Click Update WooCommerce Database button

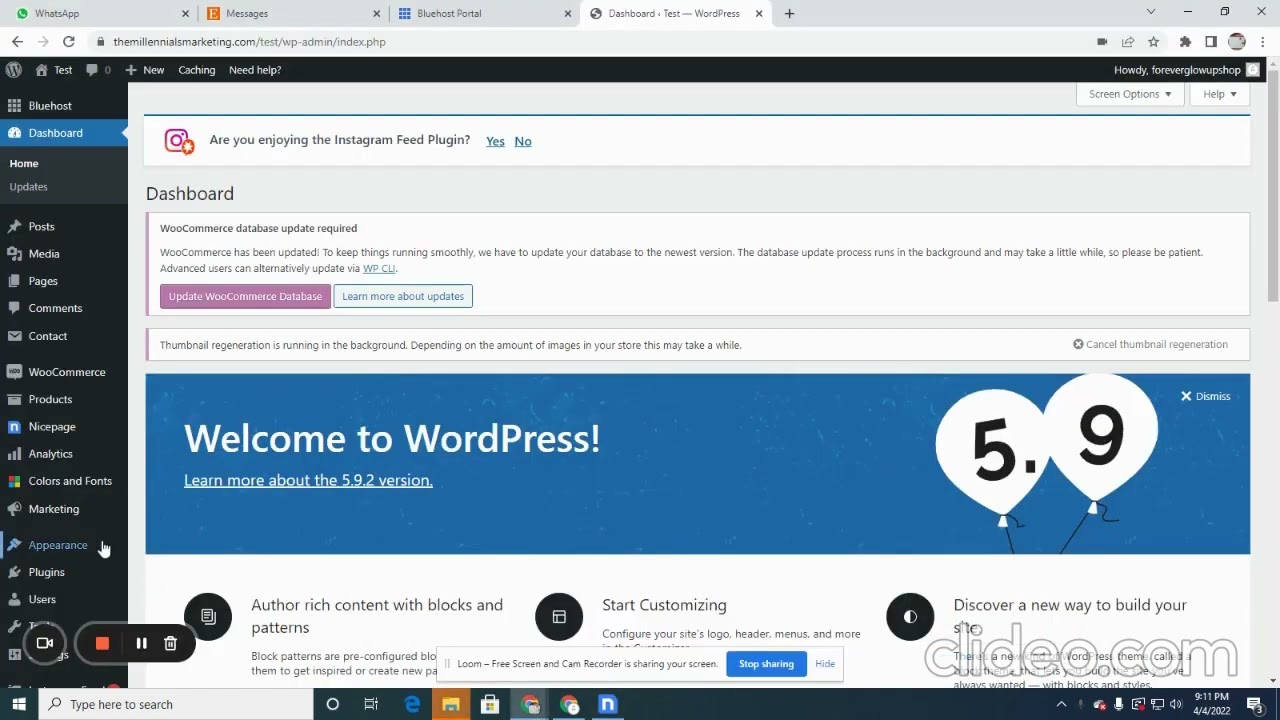pyautogui.click(x=245, y=297)
